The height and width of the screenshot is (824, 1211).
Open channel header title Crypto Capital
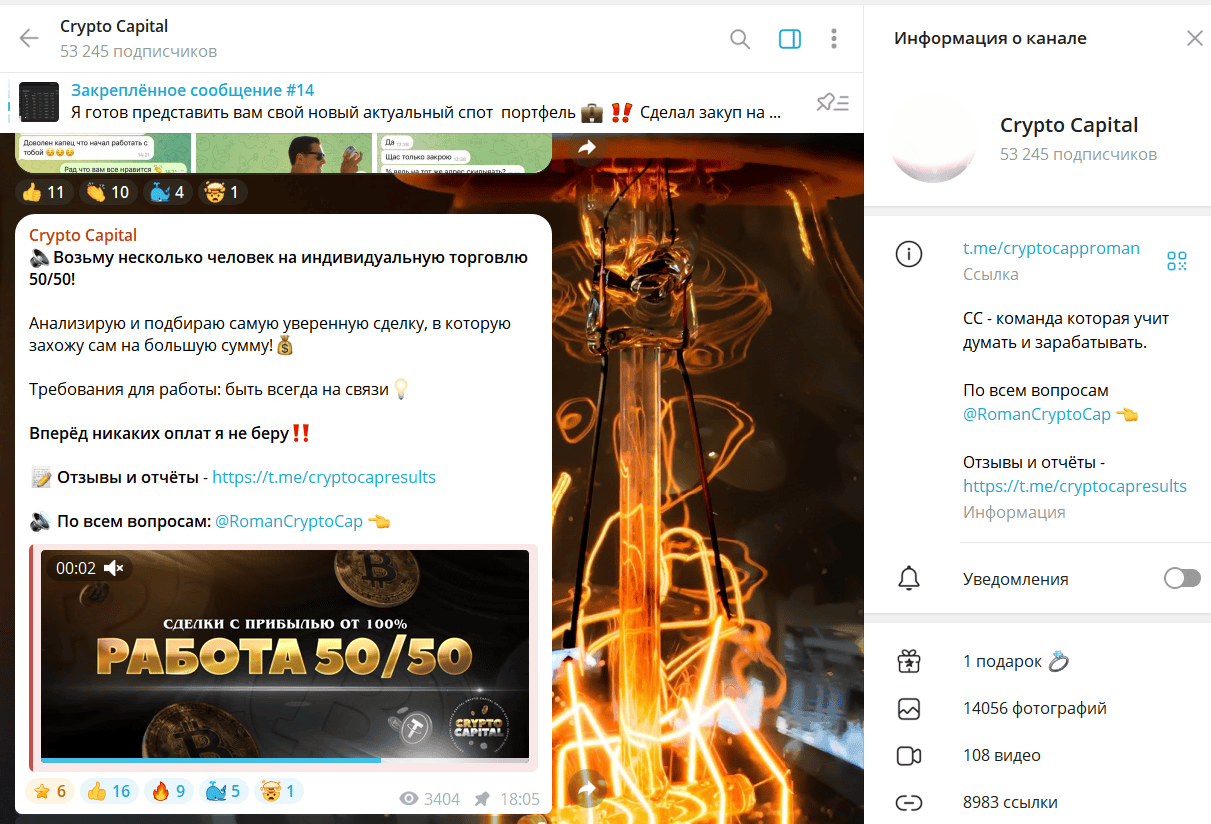click(x=114, y=26)
